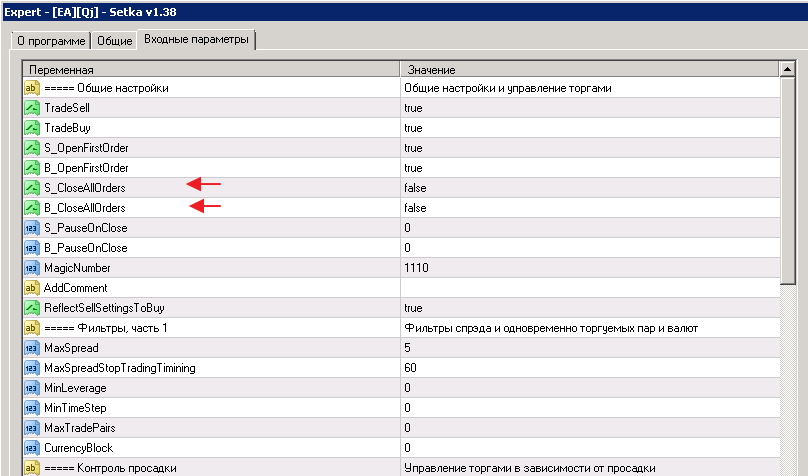Click the 'Общие настройки и управление торгами' value
The height and width of the screenshot is (476, 808).
(508, 88)
